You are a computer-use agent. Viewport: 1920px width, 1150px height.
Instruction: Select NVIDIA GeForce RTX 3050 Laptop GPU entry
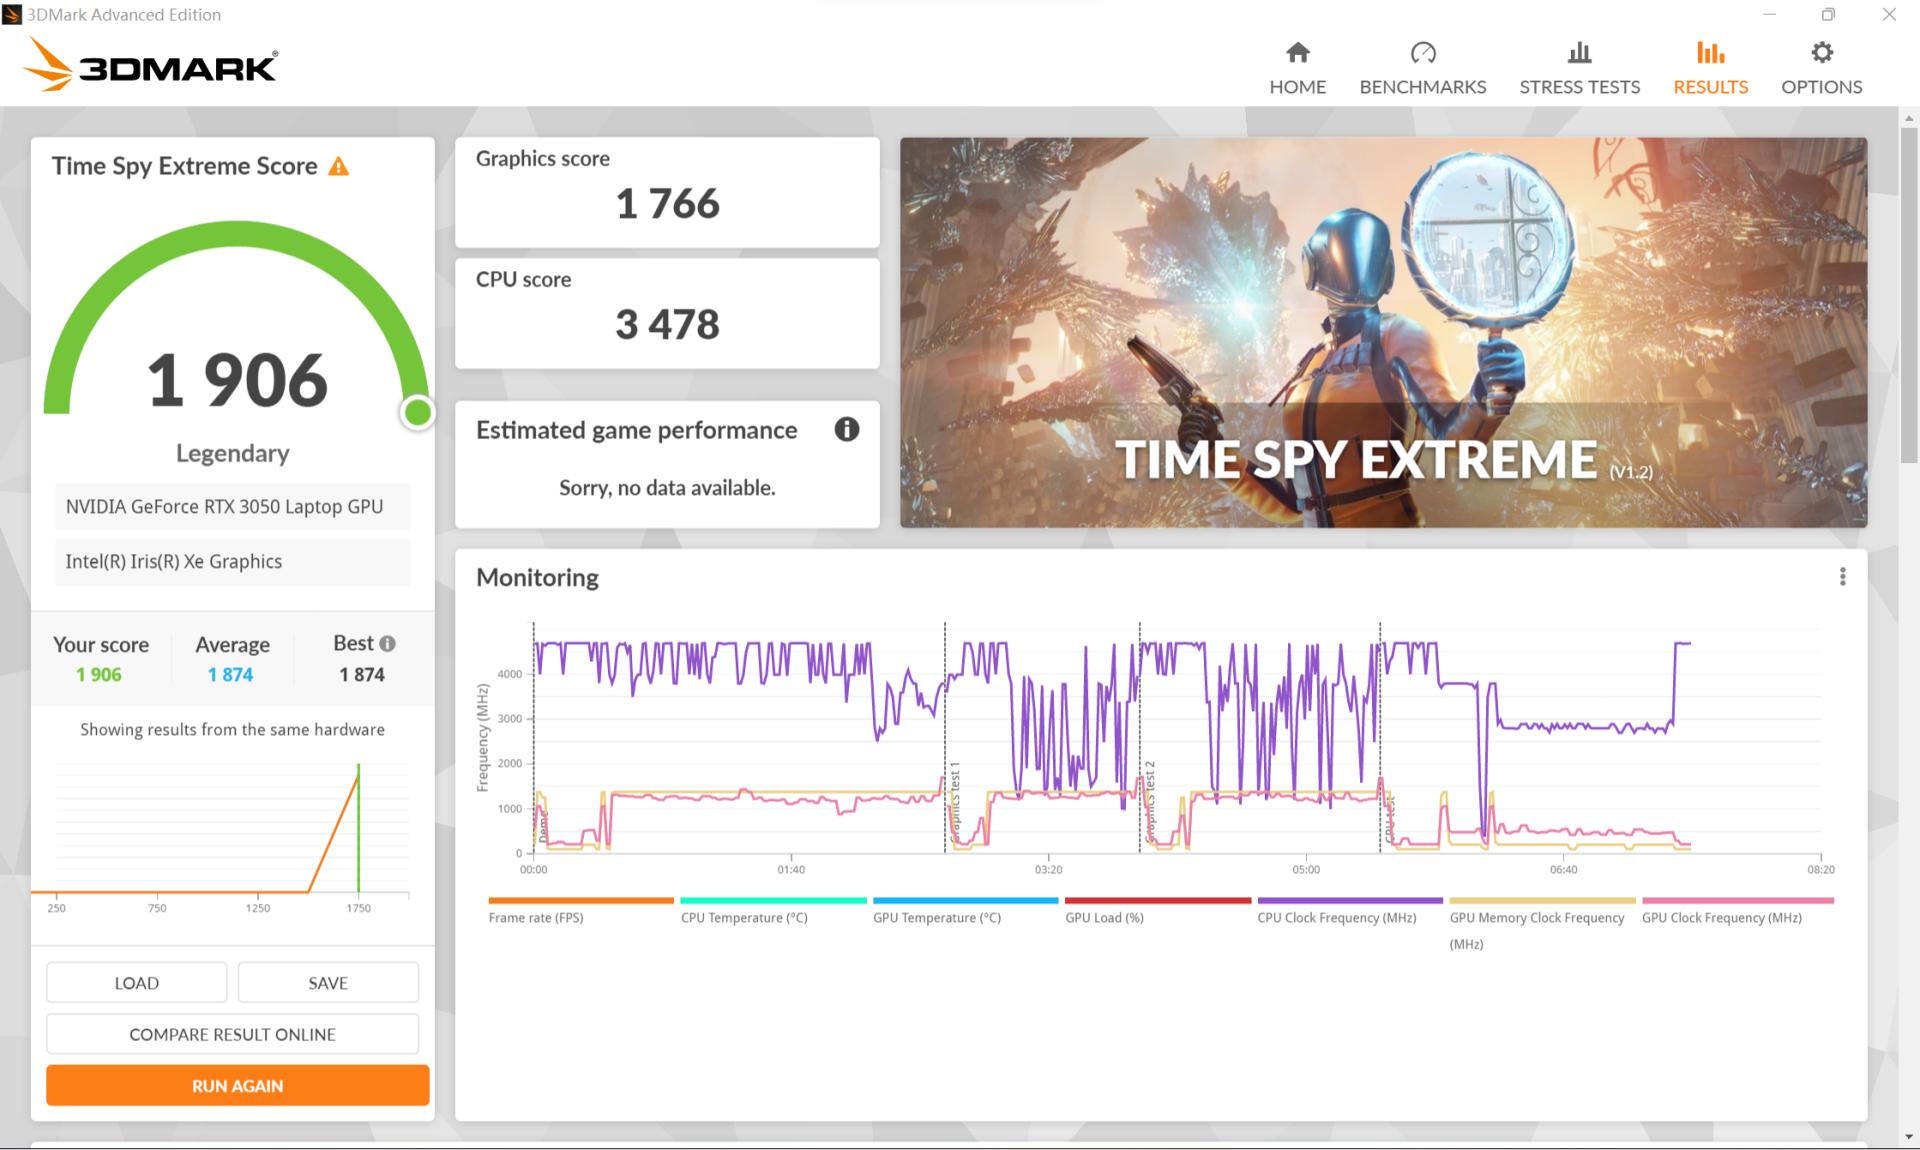pos(232,507)
